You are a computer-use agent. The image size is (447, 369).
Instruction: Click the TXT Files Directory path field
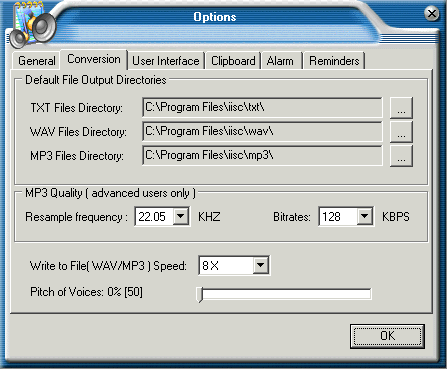tap(262, 107)
